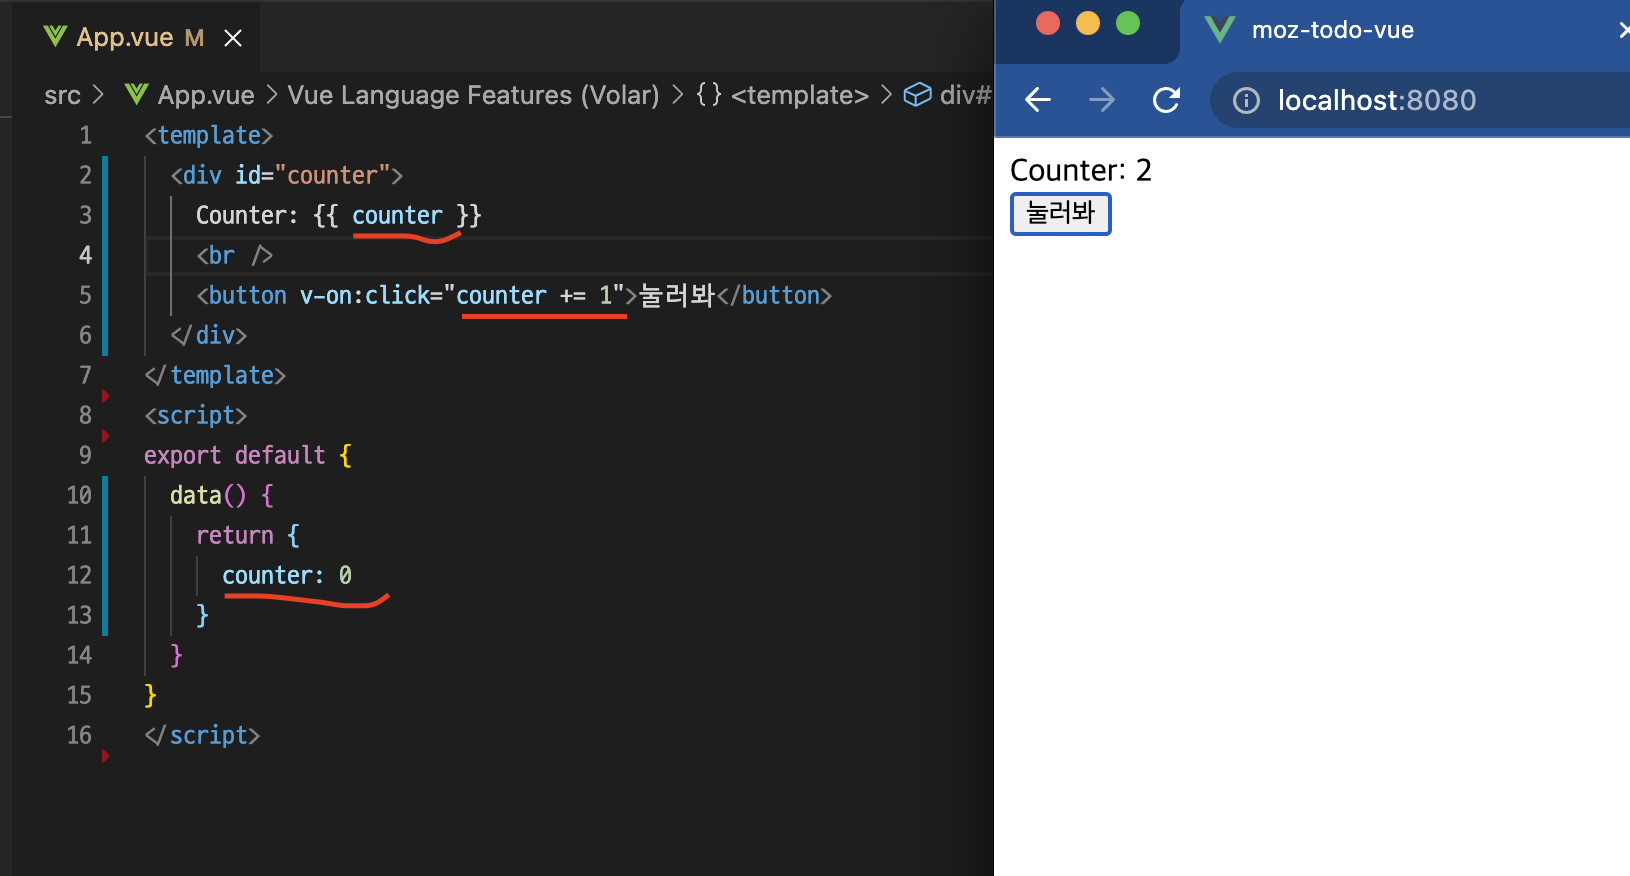View site information icon in address bar

1246,101
